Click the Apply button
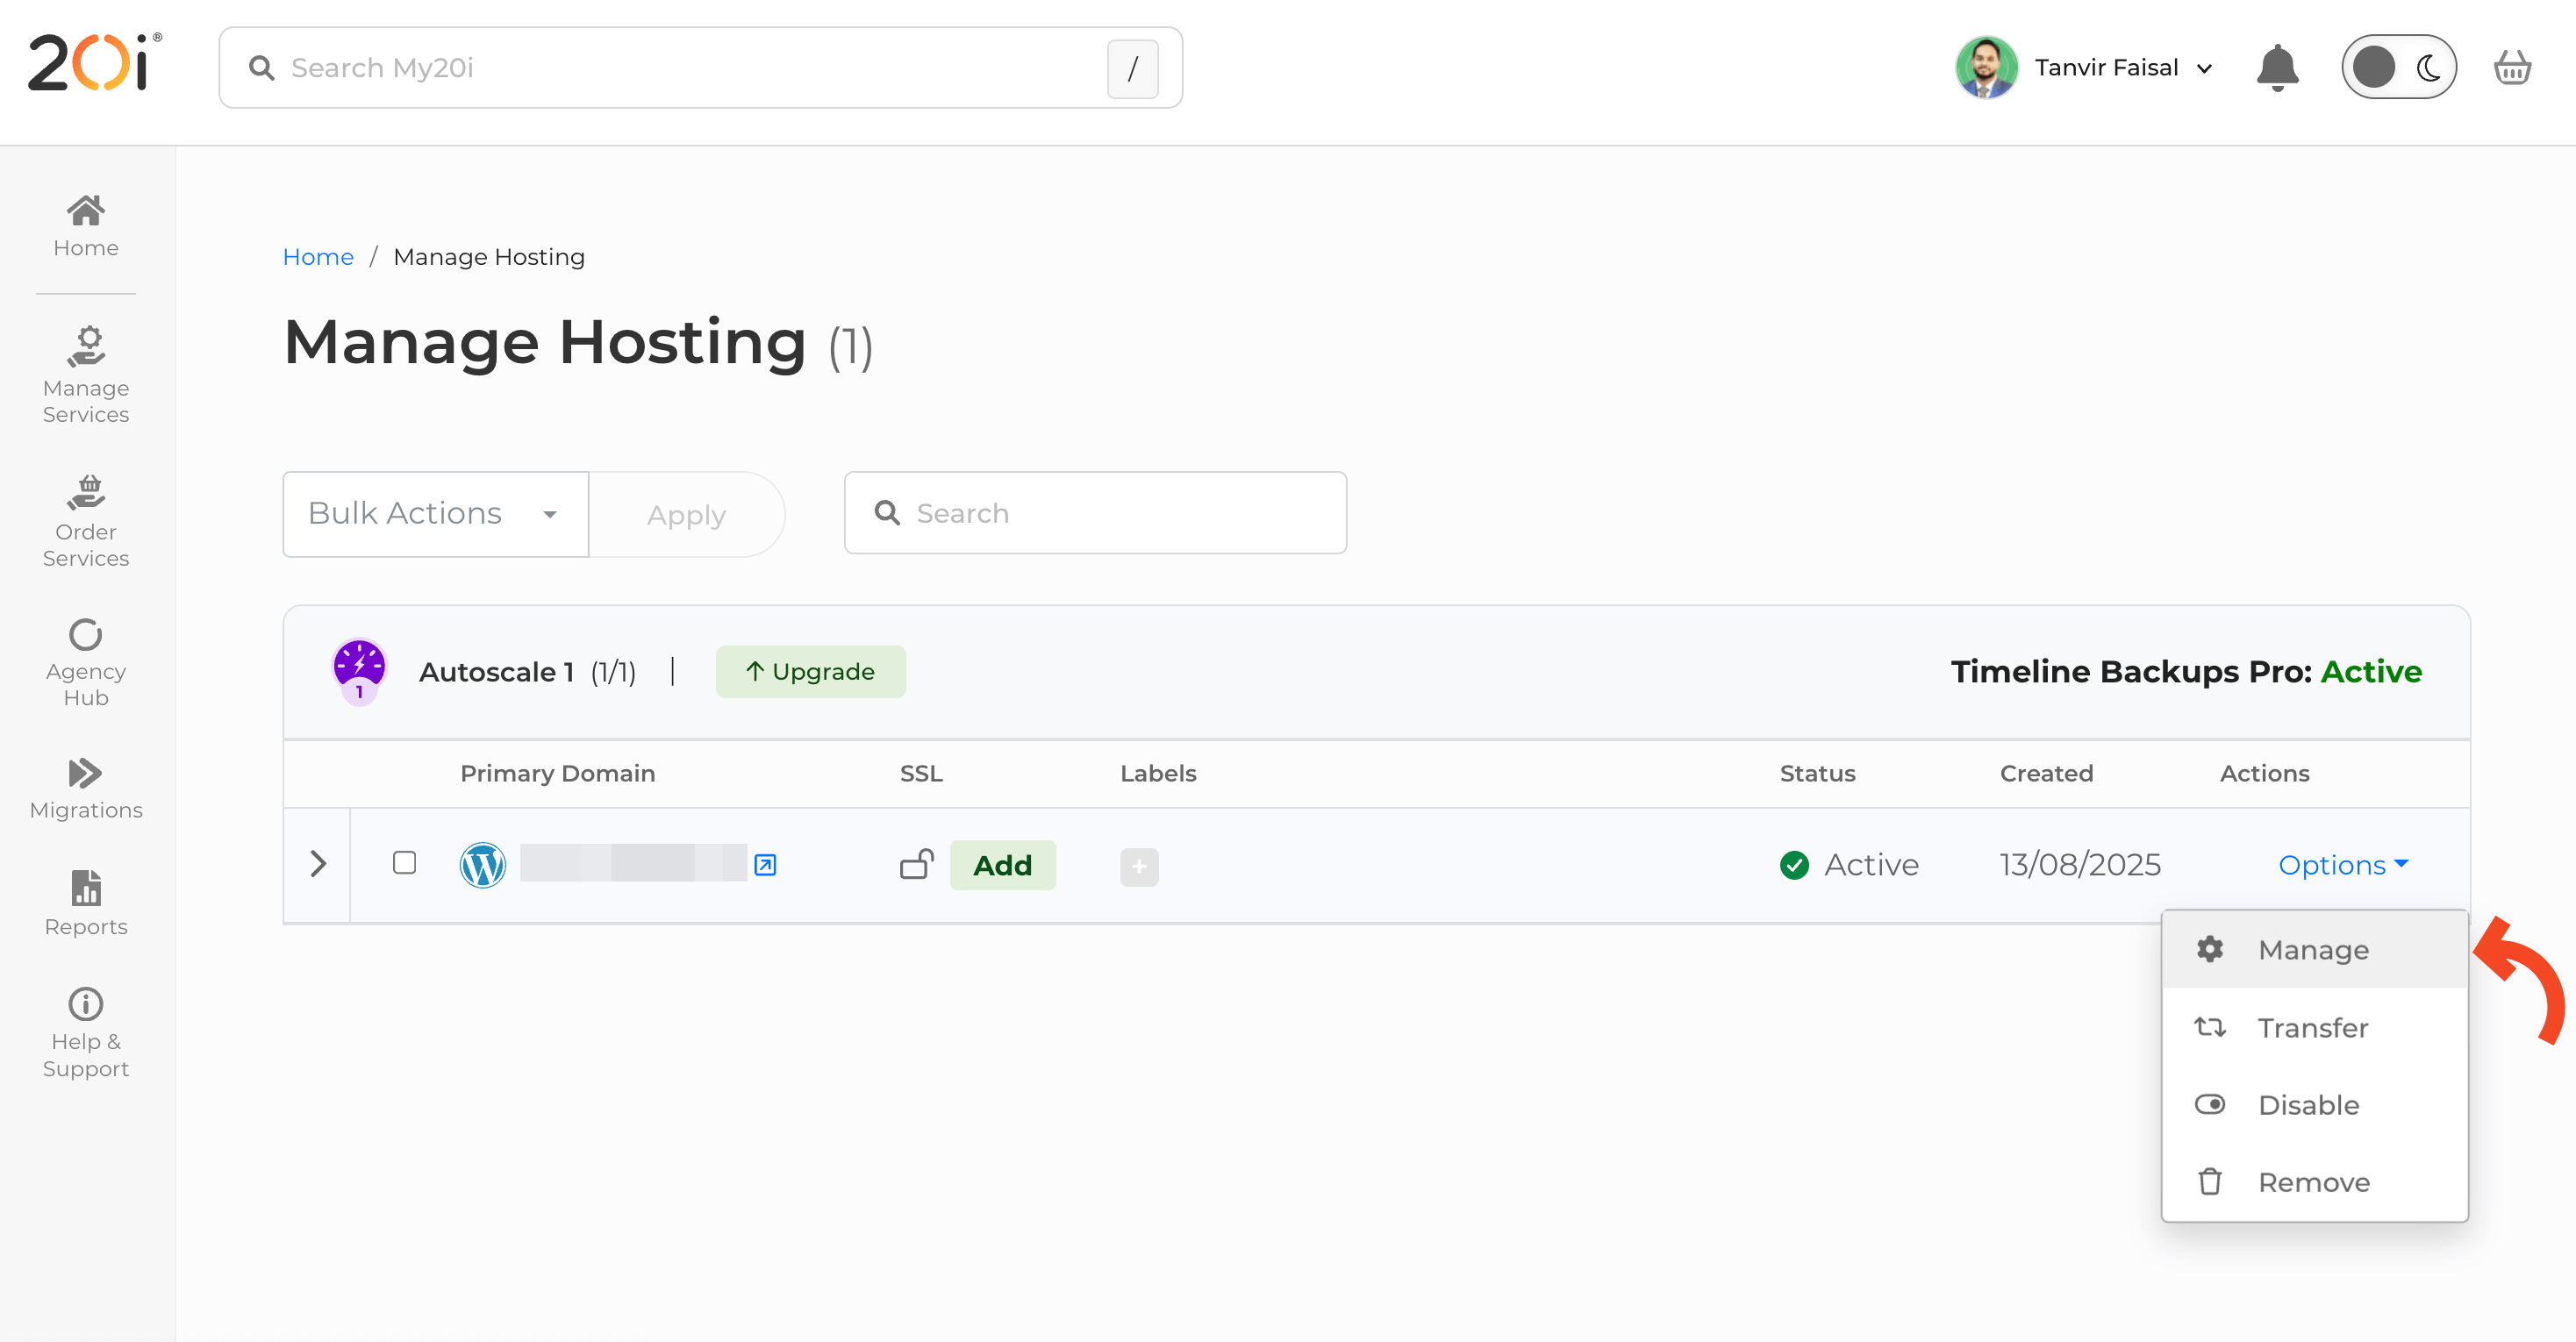The image size is (2576, 1342). (686, 514)
